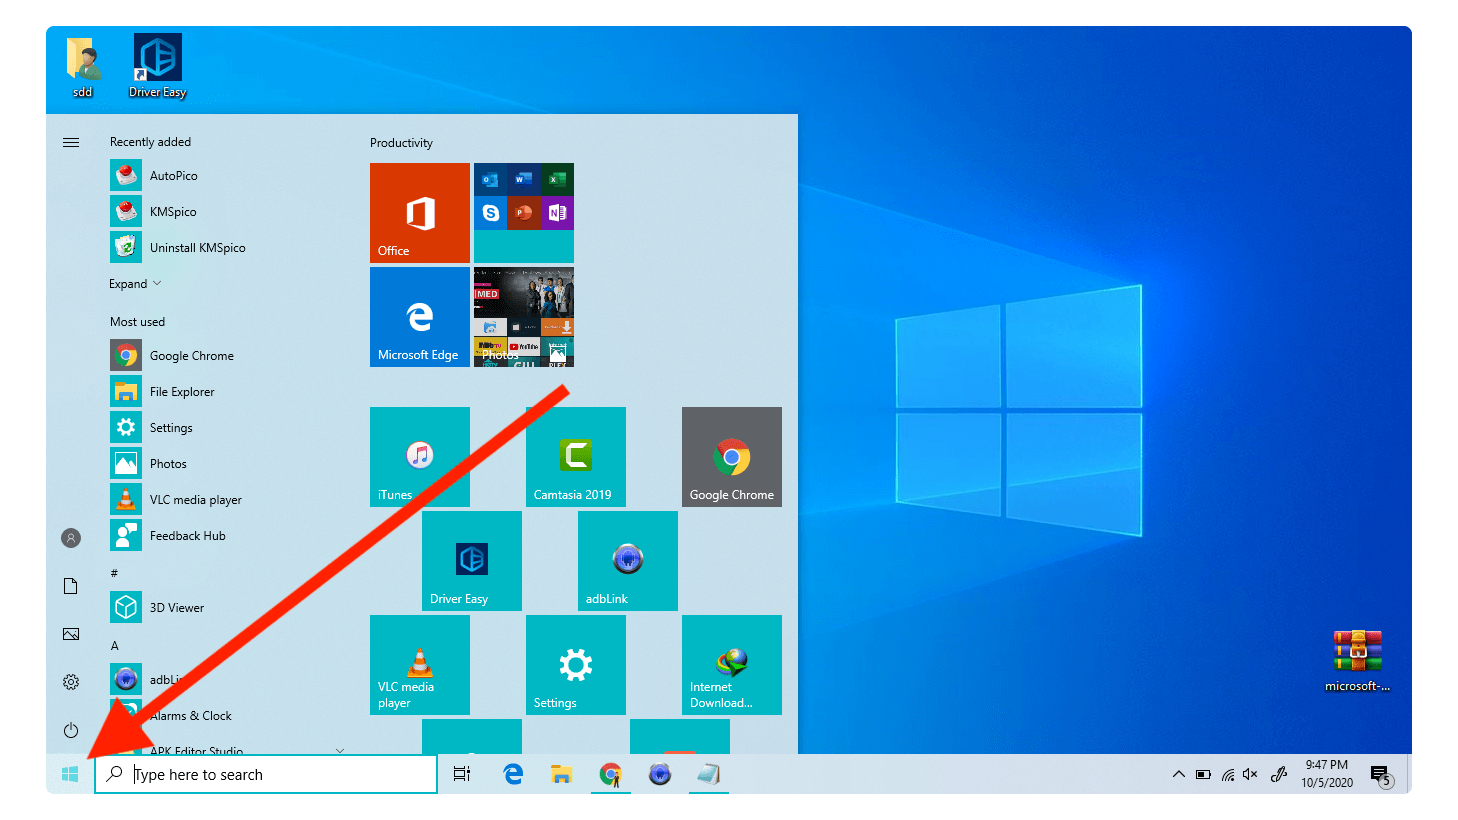Viewport: 1458px width, 820px height.
Task: Open the VLC media player tile
Action: pyautogui.click(x=419, y=665)
